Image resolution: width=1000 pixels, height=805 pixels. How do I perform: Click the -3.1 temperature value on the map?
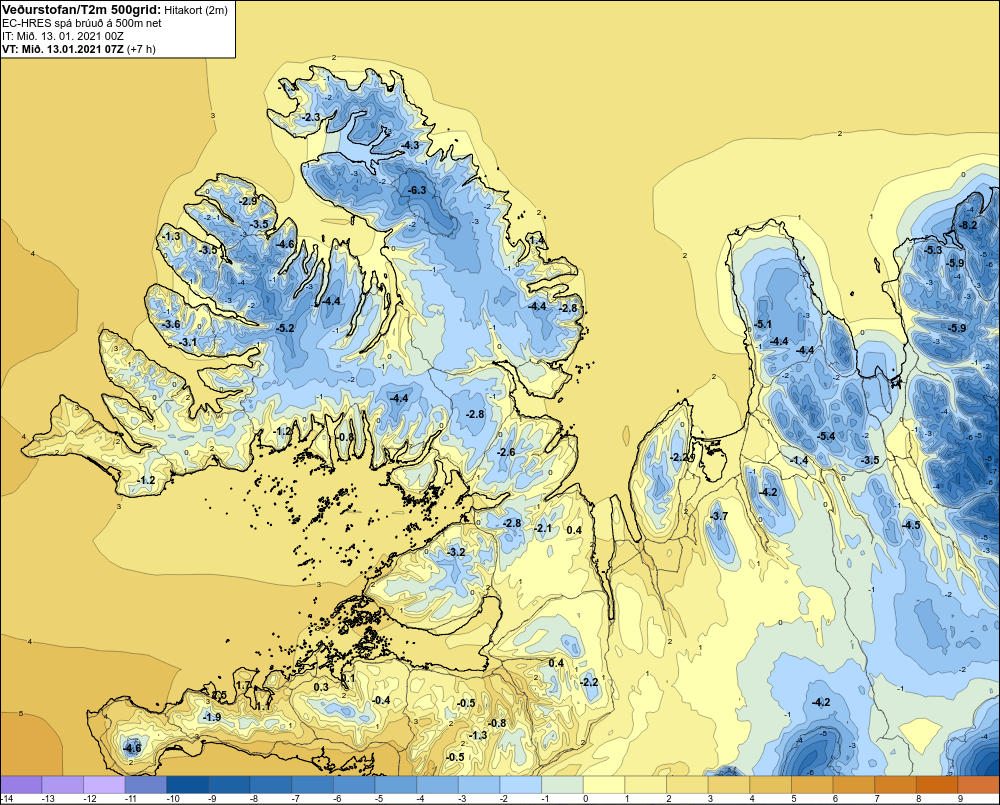pos(188,343)
